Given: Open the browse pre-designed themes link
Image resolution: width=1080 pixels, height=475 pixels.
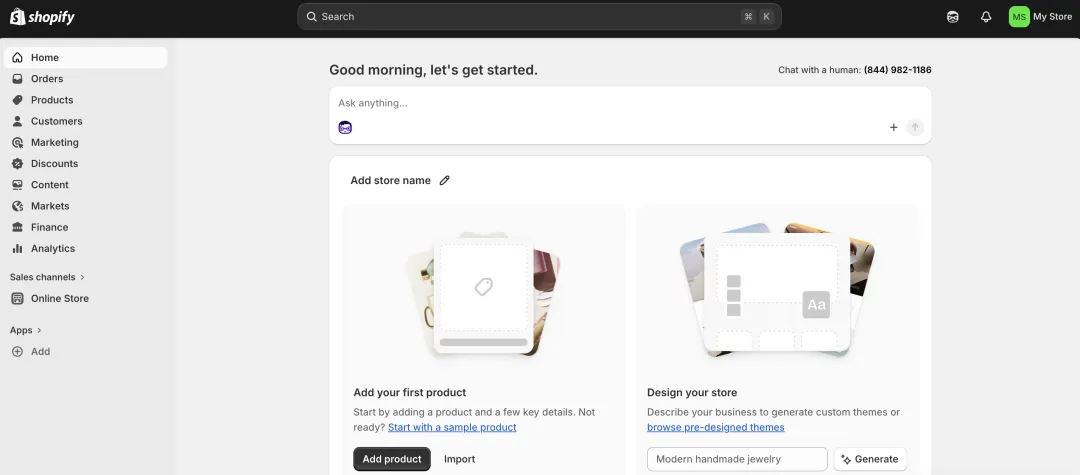Looking at the screenshot, I should 715,427.
